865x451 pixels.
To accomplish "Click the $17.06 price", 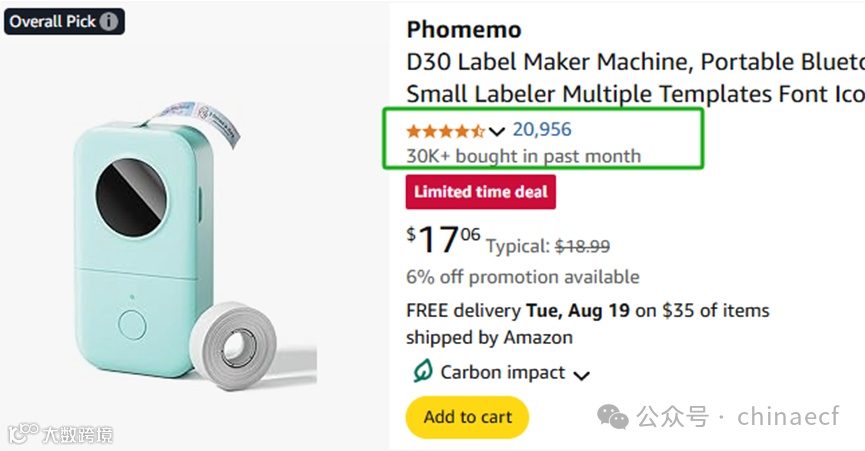I will pos(443,241).
